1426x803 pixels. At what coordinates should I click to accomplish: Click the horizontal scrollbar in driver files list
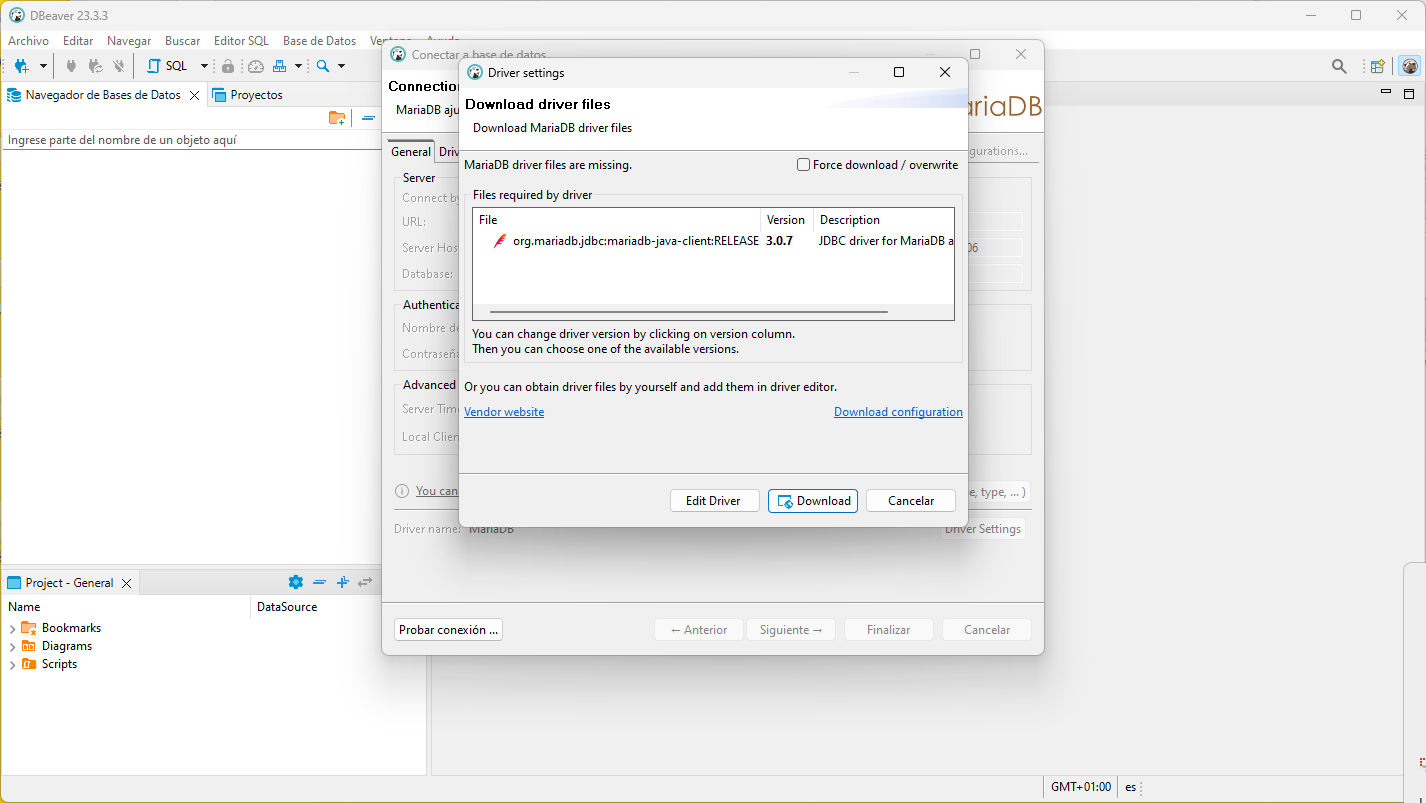[x=688, y=312]
